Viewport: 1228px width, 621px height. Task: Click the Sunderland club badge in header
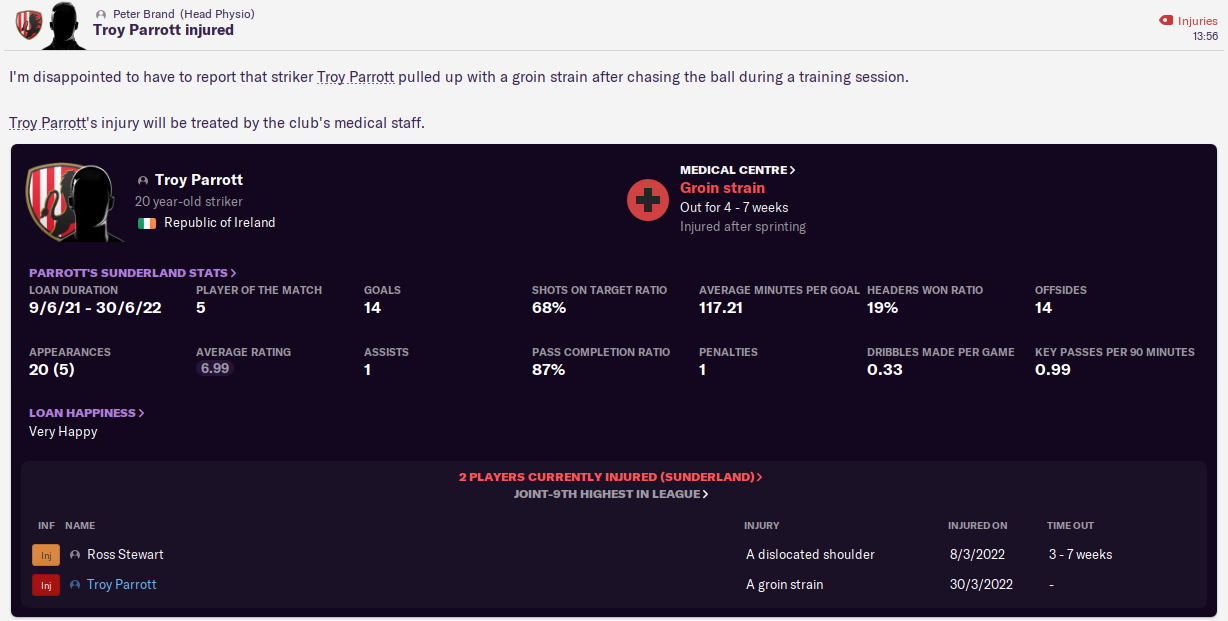pyautogui.click(x=29, y=25)
